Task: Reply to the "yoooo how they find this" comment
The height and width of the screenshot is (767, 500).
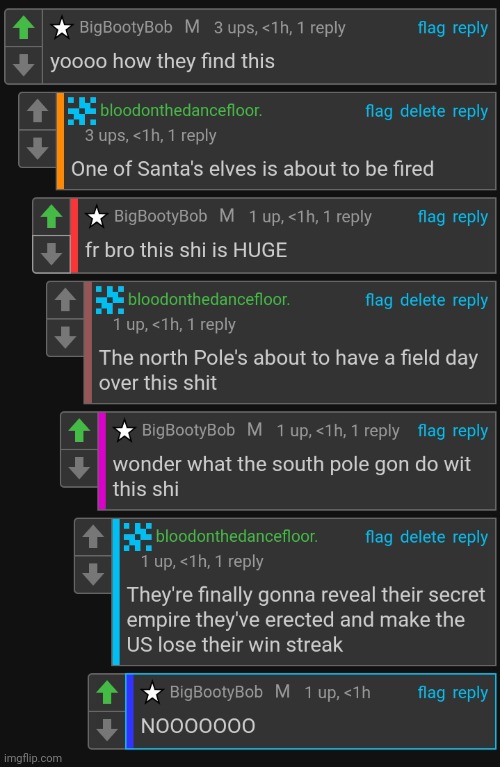Action: pos(470,28)
